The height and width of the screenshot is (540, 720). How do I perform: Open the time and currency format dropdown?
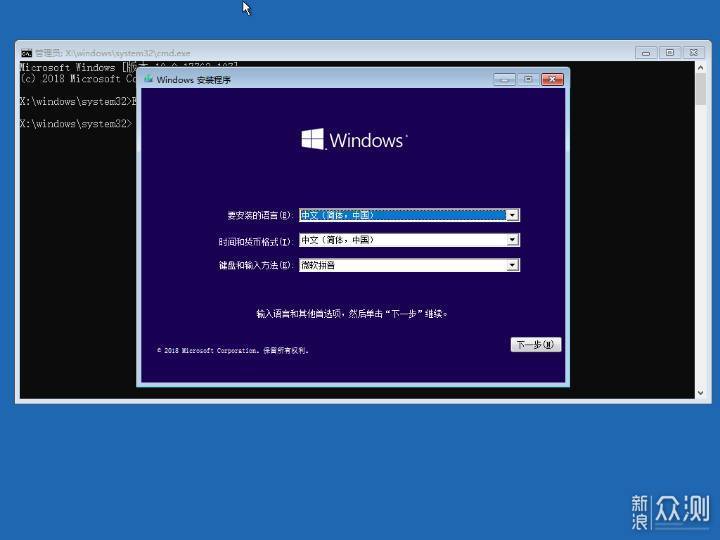pos(512,240)
